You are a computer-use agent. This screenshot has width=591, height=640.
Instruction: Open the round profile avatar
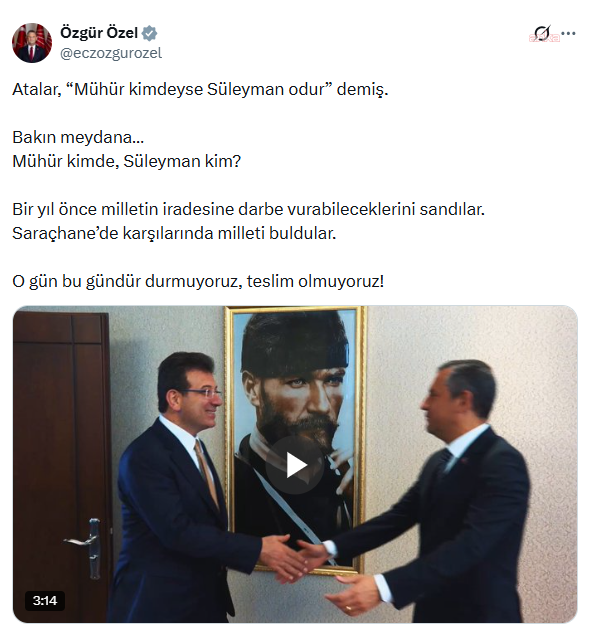coord(32,43)
